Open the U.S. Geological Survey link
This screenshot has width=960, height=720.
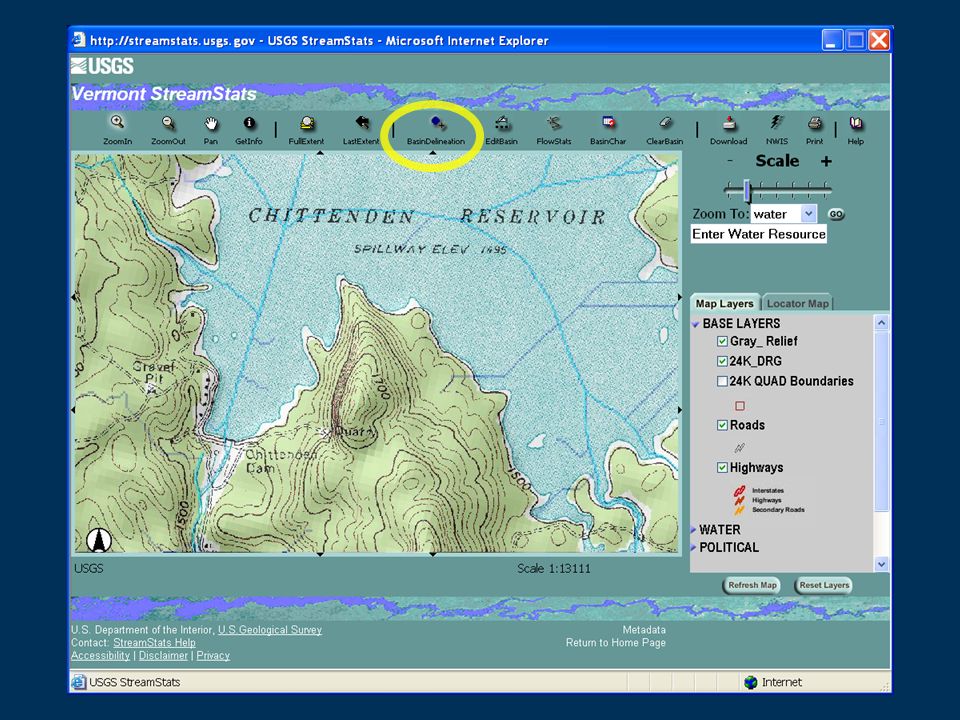point(269,629)
